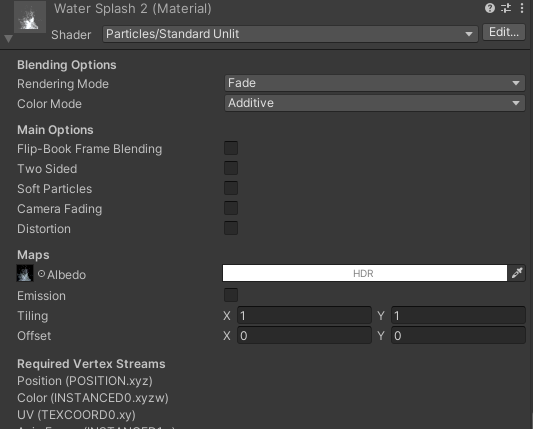The height and width of the screenshot is (429, 533).
Task: Click the UV (TEXCOORD0.xy) stream text
Action: pyautogui.click(x=76, y=415)
